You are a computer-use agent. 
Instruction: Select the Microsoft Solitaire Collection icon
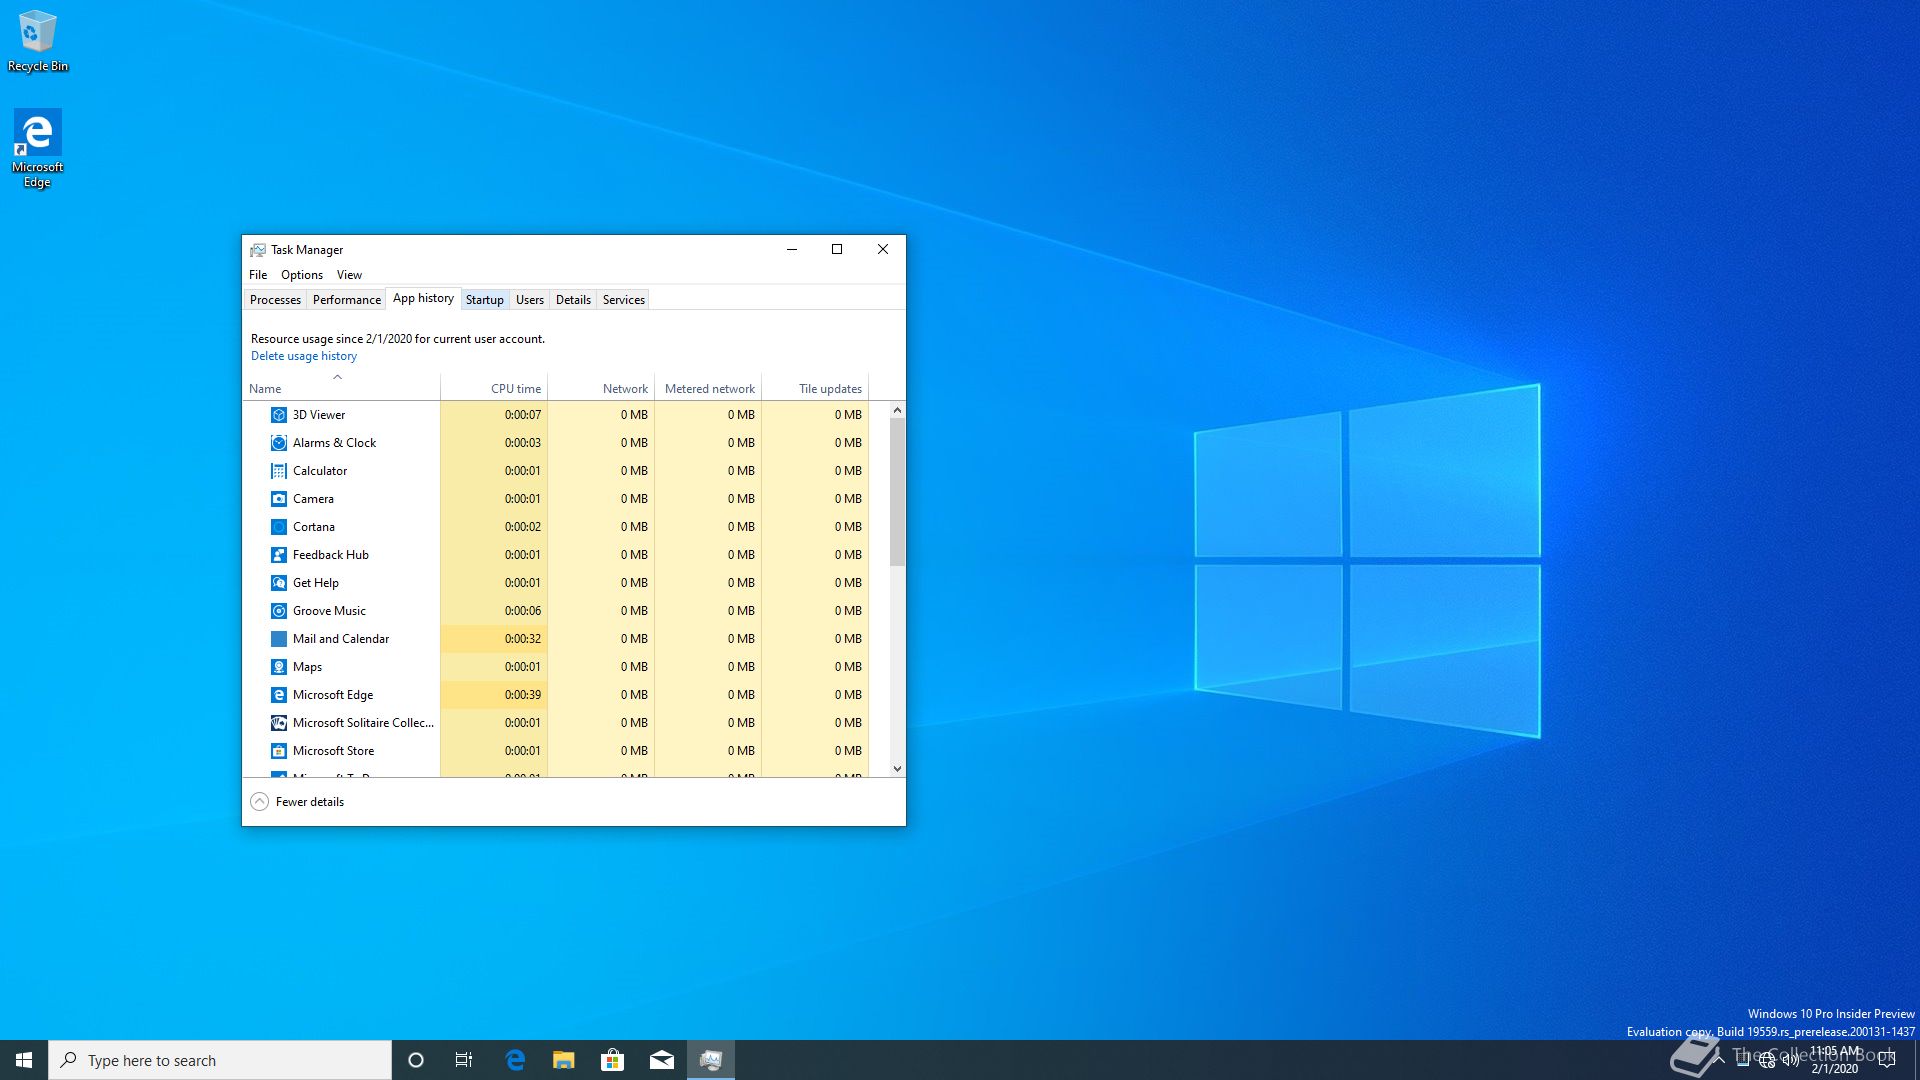(x=279, y=723)
